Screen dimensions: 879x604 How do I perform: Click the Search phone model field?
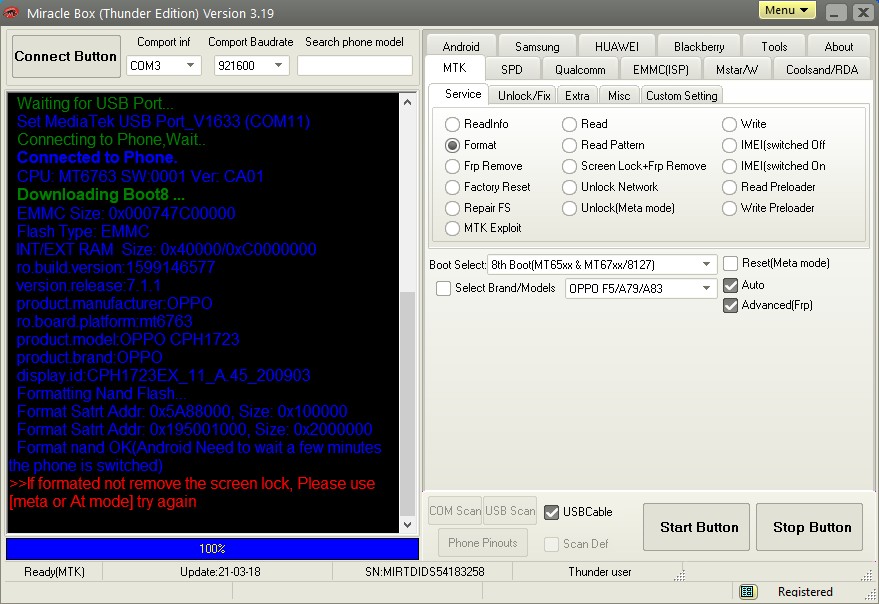click(x=354, y=66)
